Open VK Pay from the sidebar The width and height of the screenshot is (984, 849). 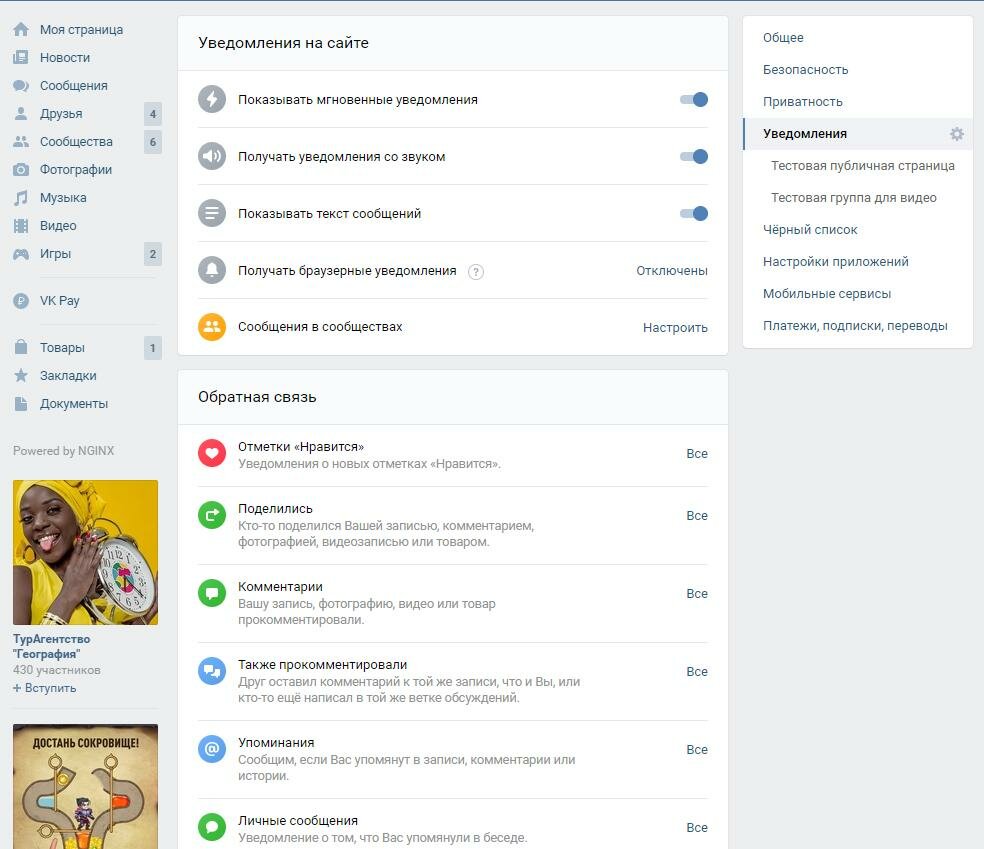tap(59, 301)
